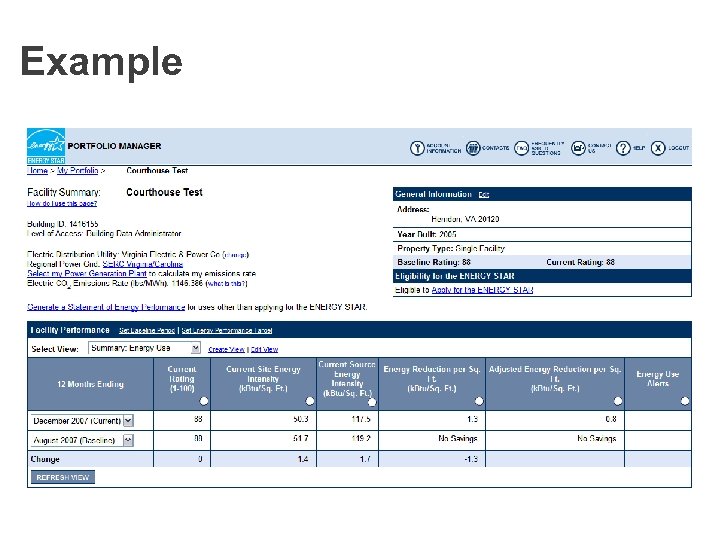
Task: Click the Energy Reduction per Sq. Ft. info circle
Action: coord(479,401)
